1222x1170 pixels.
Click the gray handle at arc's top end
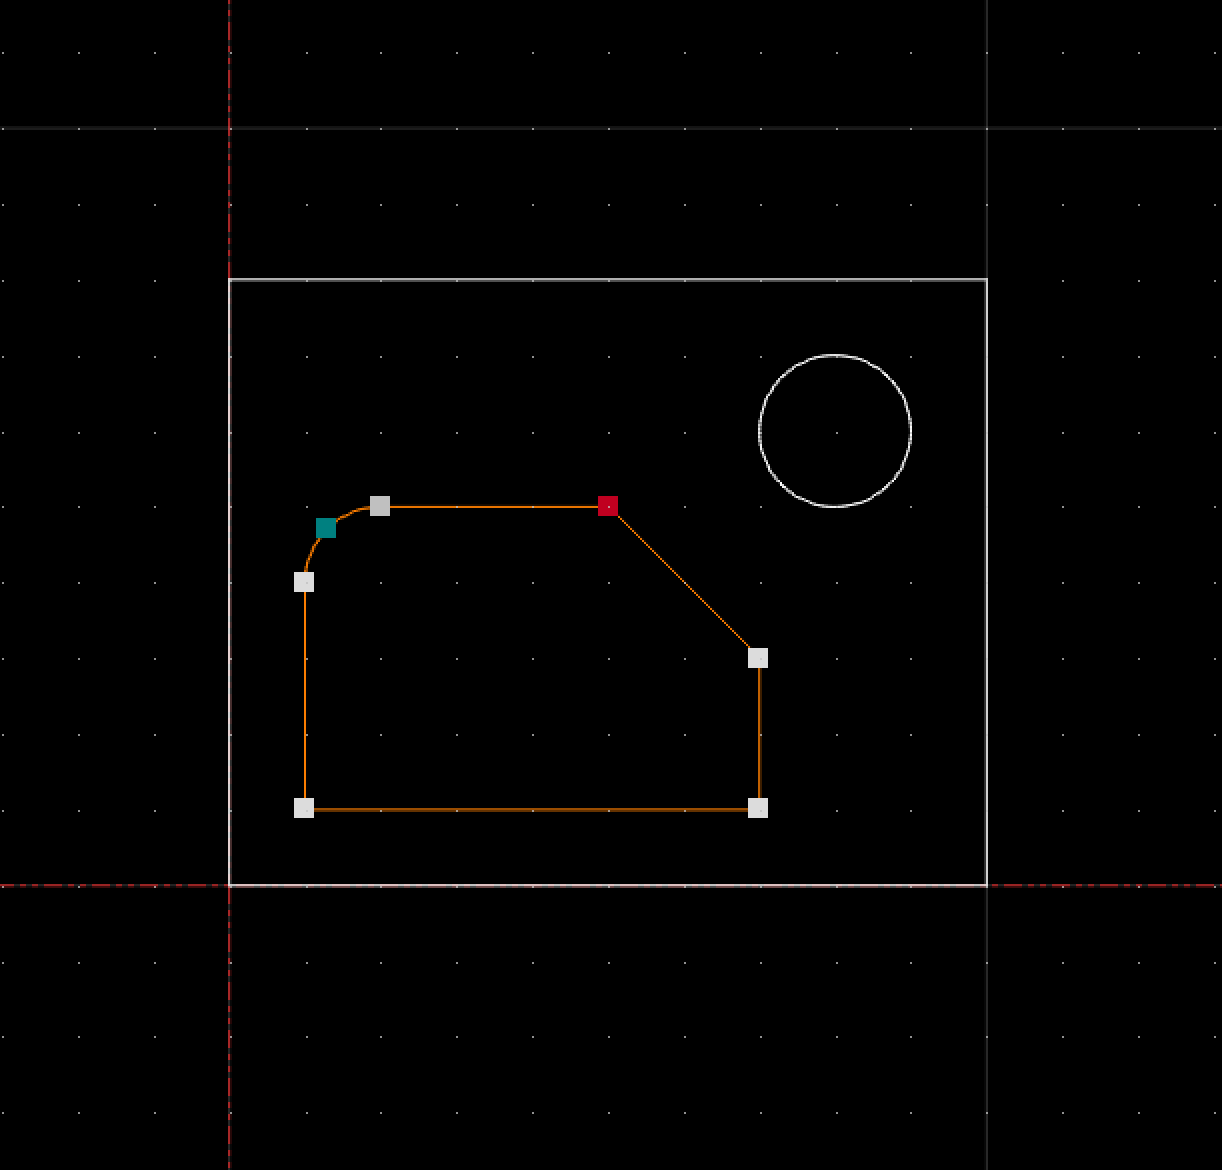(x=380, y=506)
